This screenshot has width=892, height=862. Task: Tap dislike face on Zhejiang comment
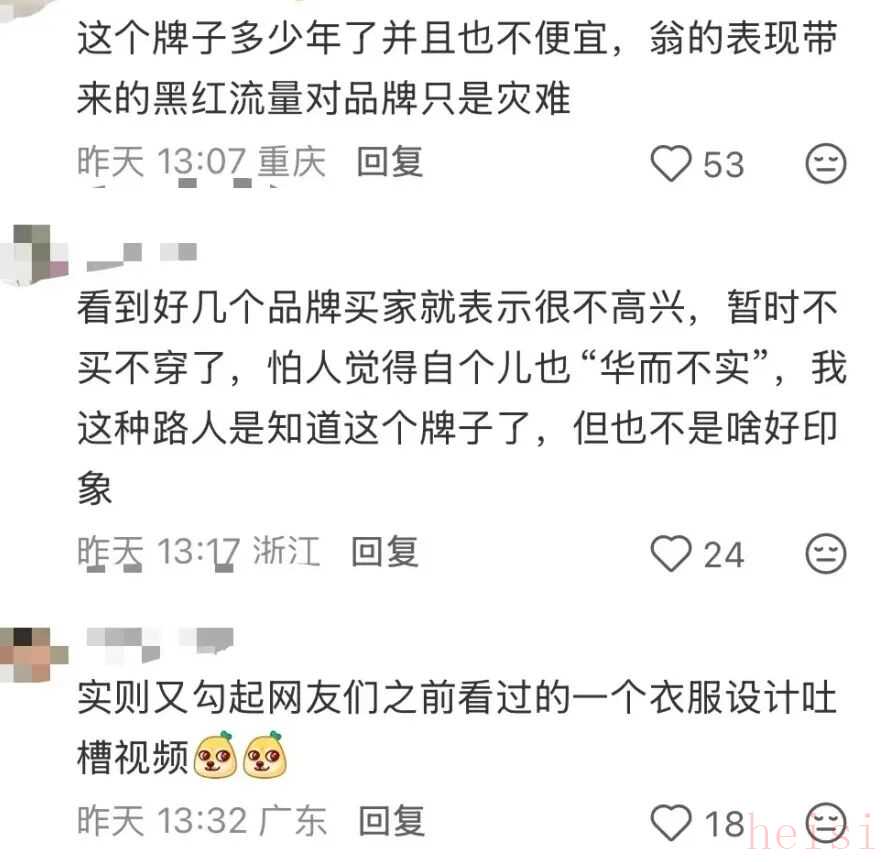click(x=826, y=553)
